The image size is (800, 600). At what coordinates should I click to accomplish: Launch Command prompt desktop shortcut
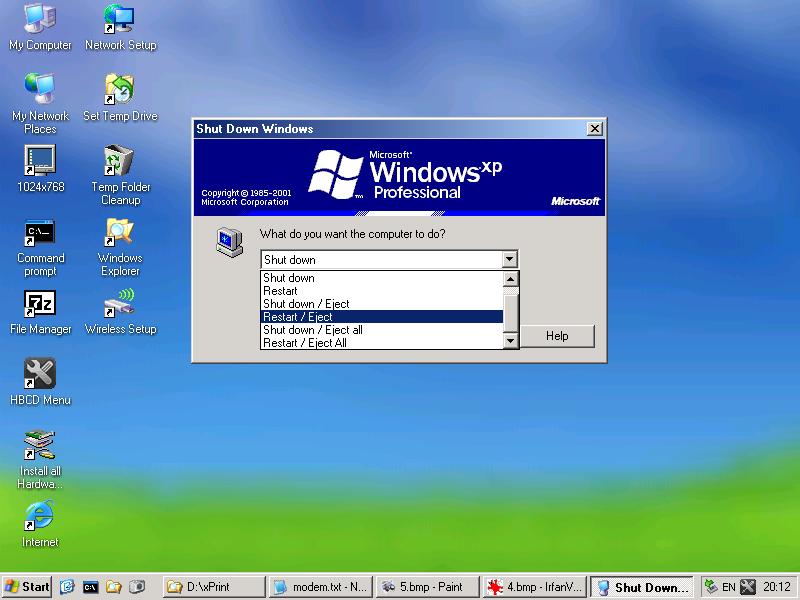(x=40, y=246)
